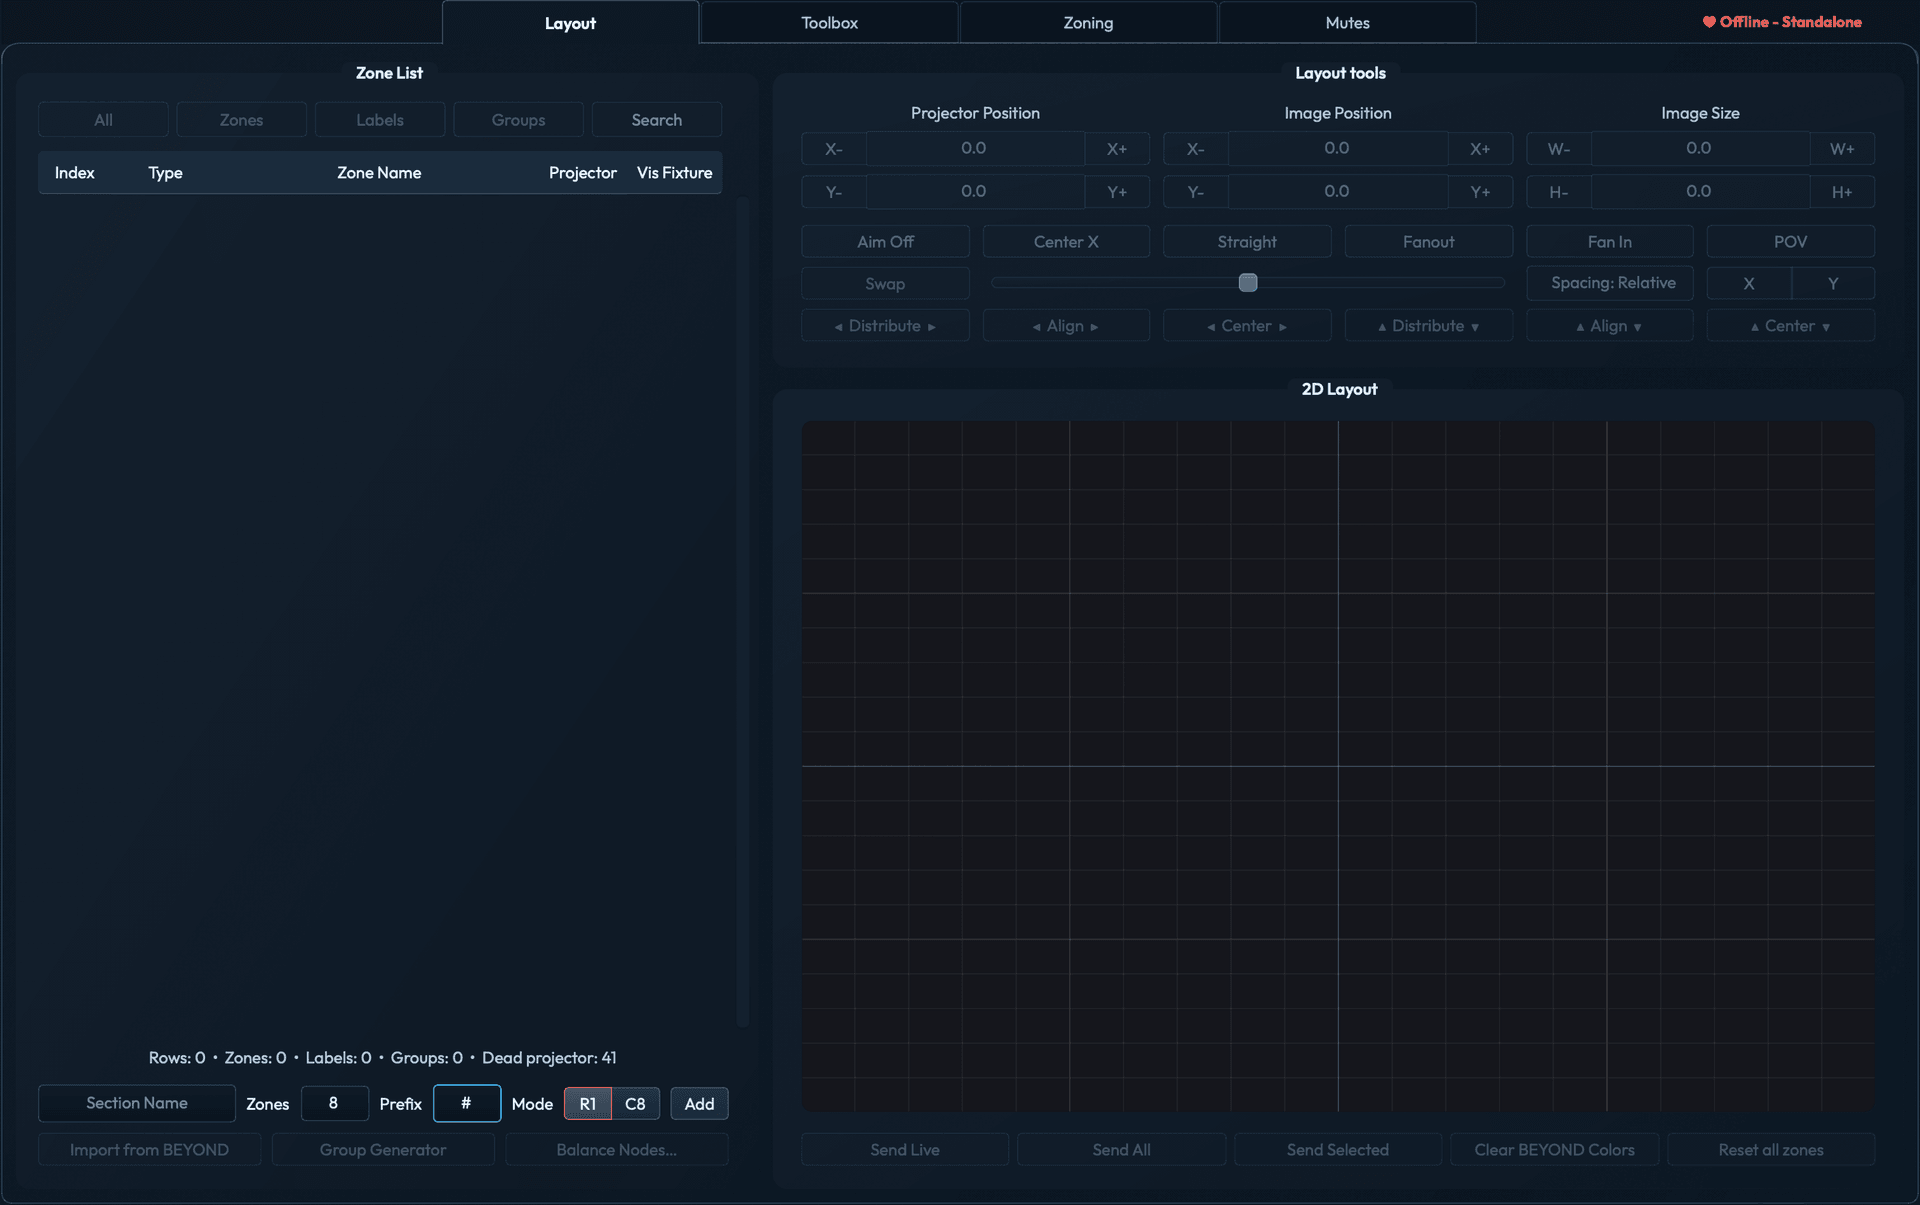Screen dimensions: 1920x1205
Task: Decrease image height with H- button
Action: point(1559,192)
